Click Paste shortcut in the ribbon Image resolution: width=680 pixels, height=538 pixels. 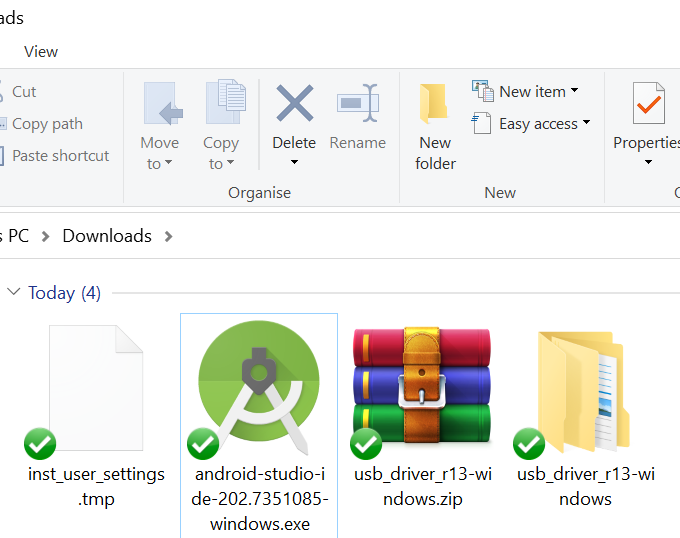pyautogui.click(x=60, y=156)
